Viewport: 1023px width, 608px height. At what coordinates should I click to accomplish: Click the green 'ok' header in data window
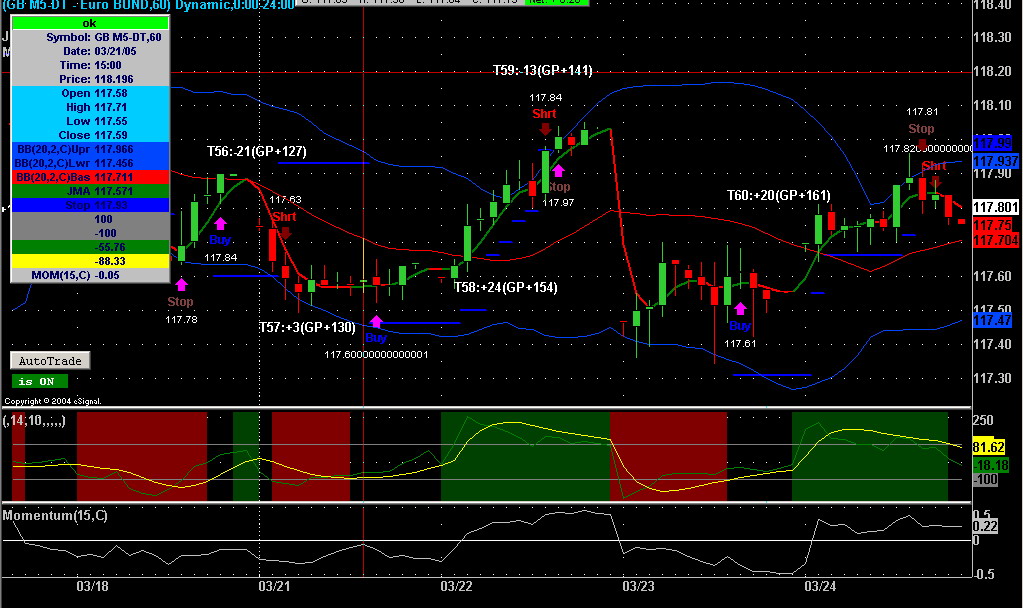(x=90, y=23)
